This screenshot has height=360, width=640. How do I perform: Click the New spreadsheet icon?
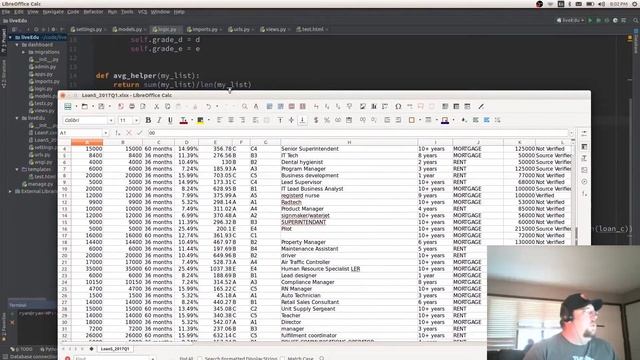[68, 107]
